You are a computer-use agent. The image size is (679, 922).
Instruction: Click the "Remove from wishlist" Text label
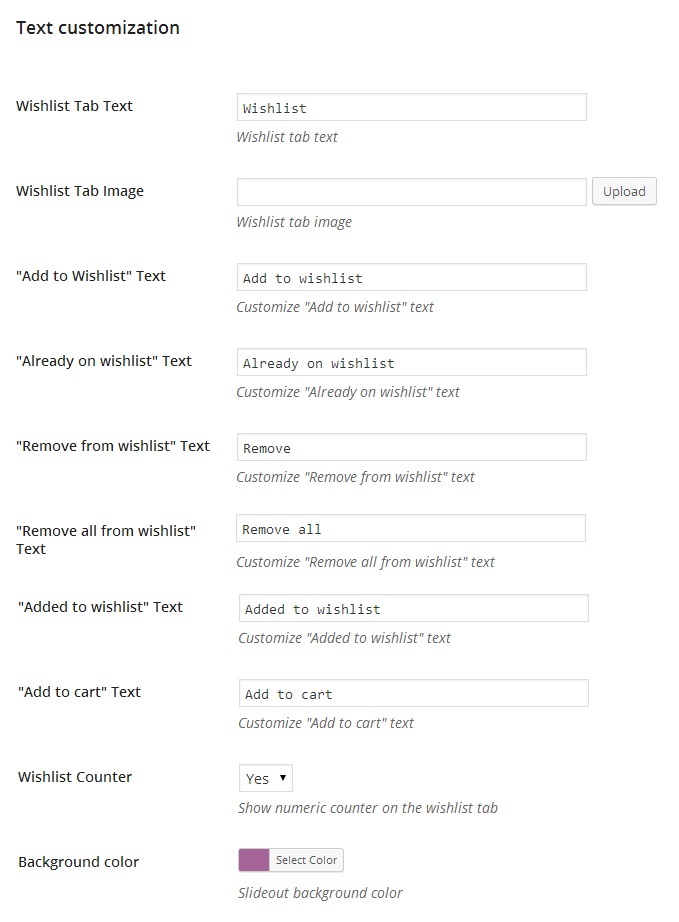(113, 446)
